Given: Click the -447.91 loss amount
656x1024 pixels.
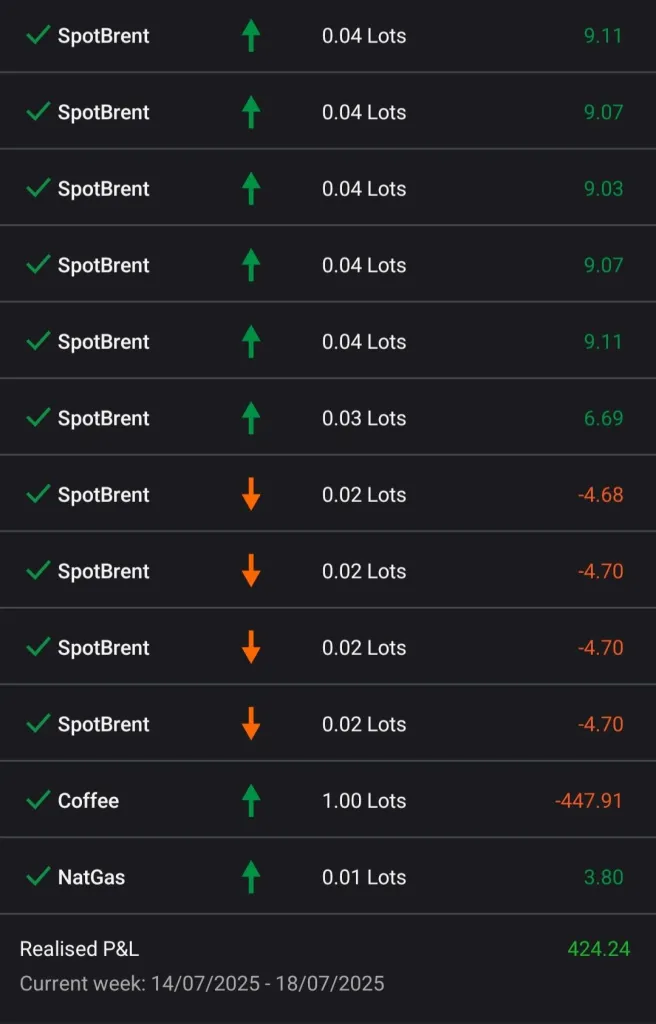Looking at the screenshot, I should 588,801.
